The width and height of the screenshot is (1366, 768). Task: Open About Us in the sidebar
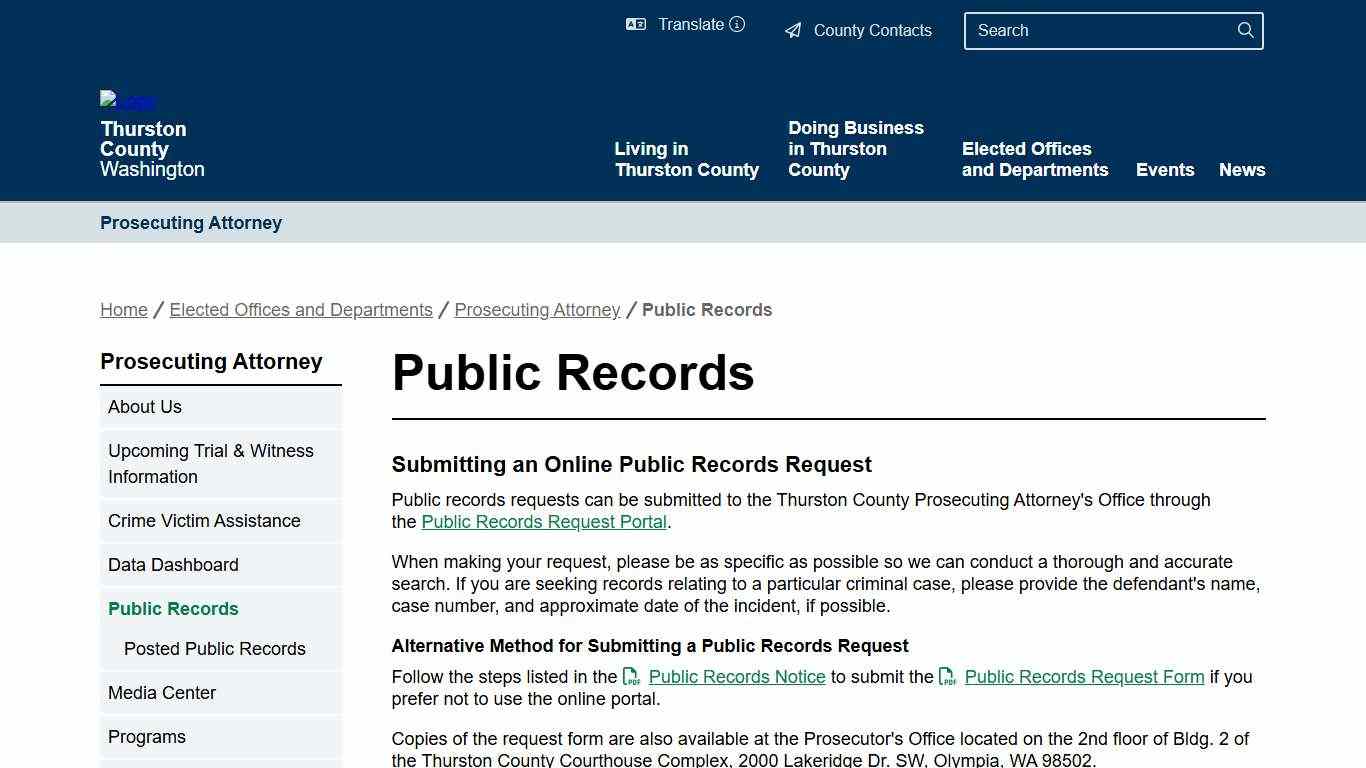tap(144, 406)
